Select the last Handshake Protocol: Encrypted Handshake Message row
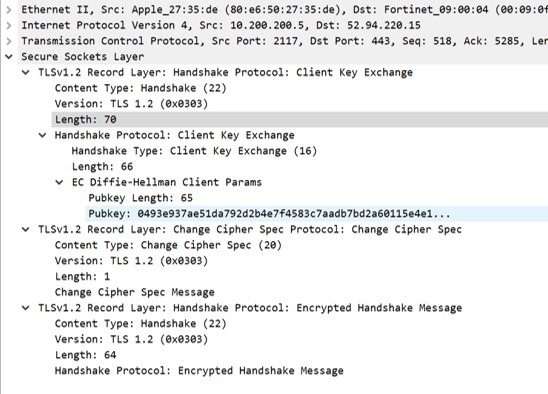This screenshot has height=394, width=548. coord(199,371)
